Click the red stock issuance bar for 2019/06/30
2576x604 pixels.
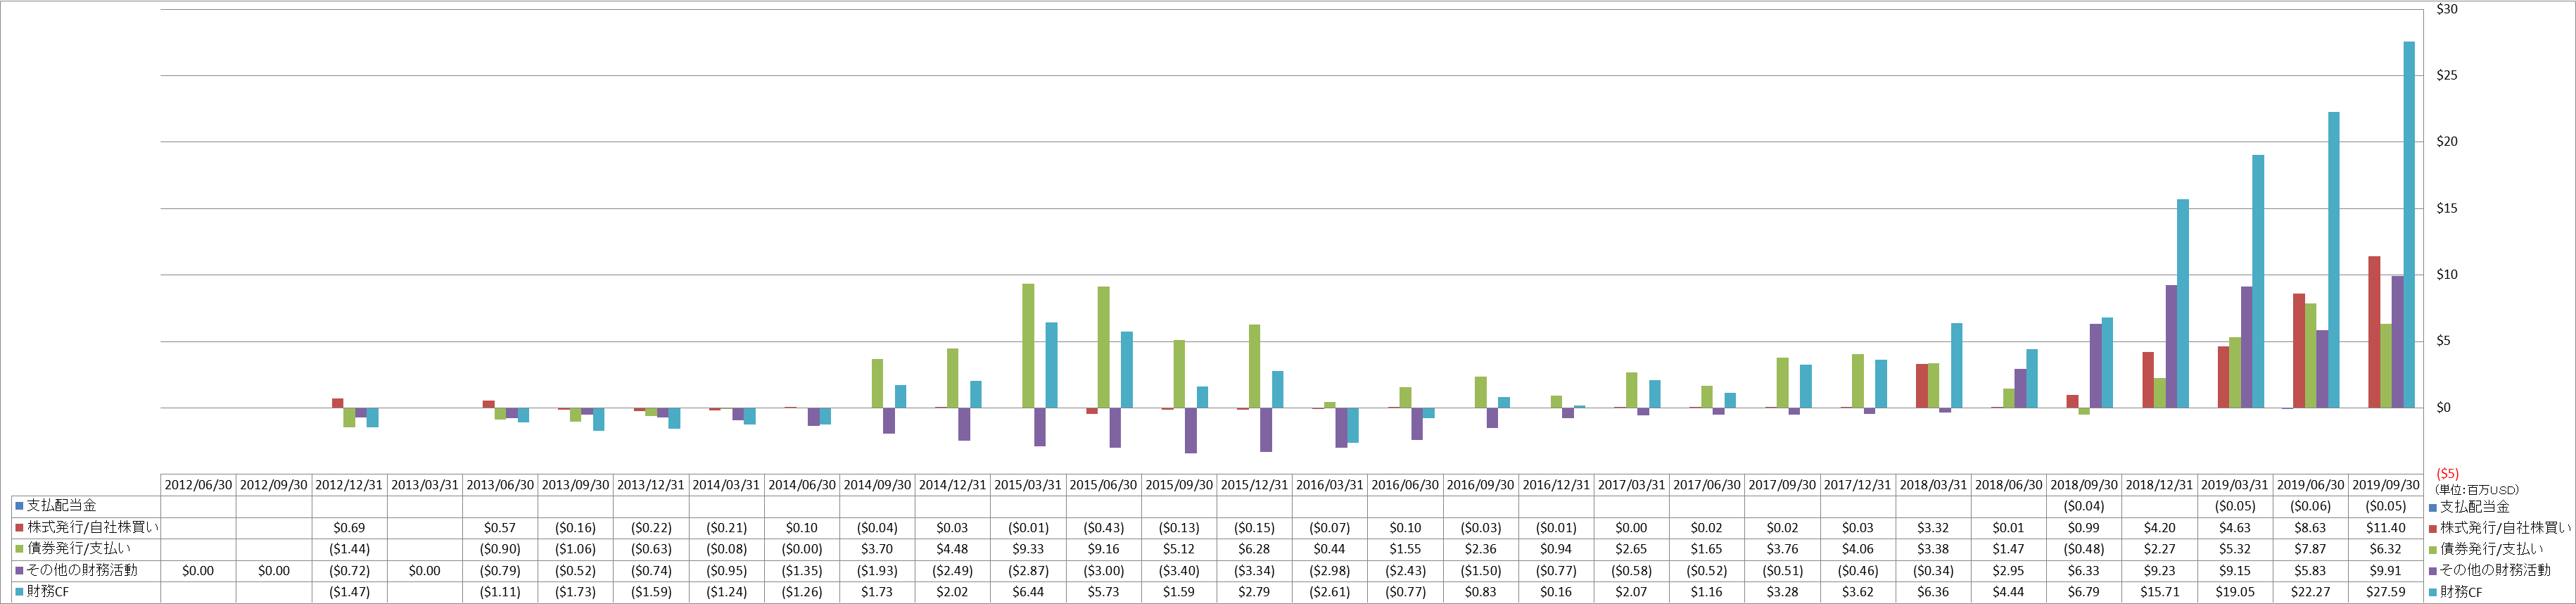[2299, 351]
